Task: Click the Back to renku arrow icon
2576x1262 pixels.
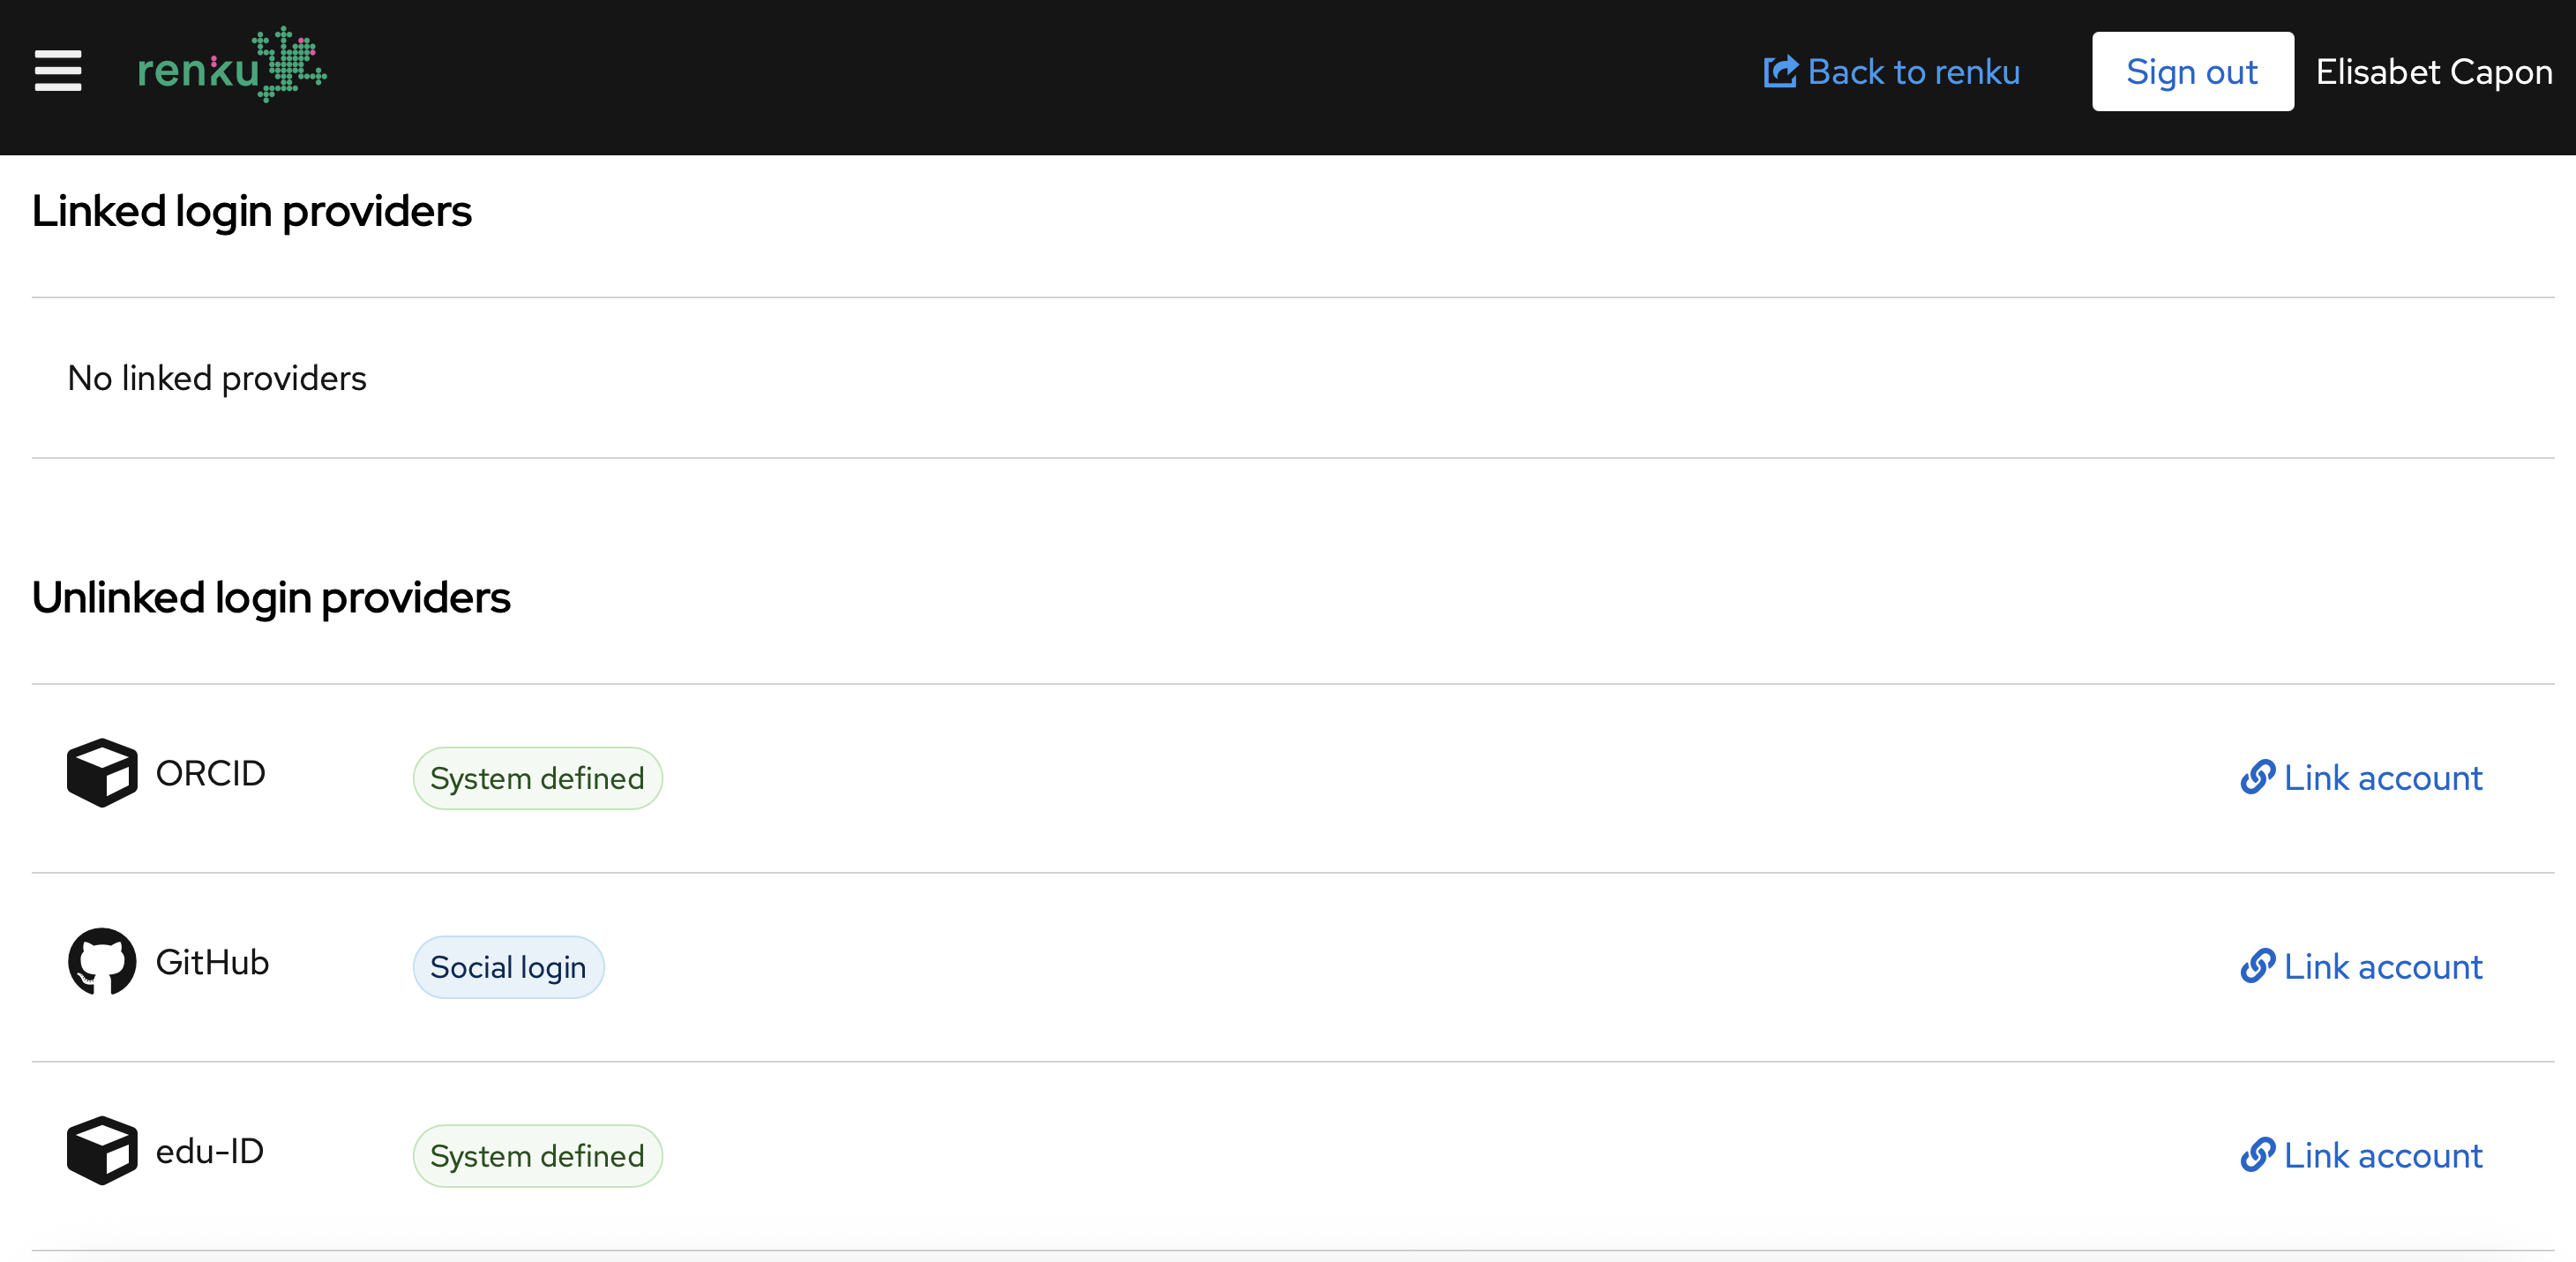Action: [1780, 72]
